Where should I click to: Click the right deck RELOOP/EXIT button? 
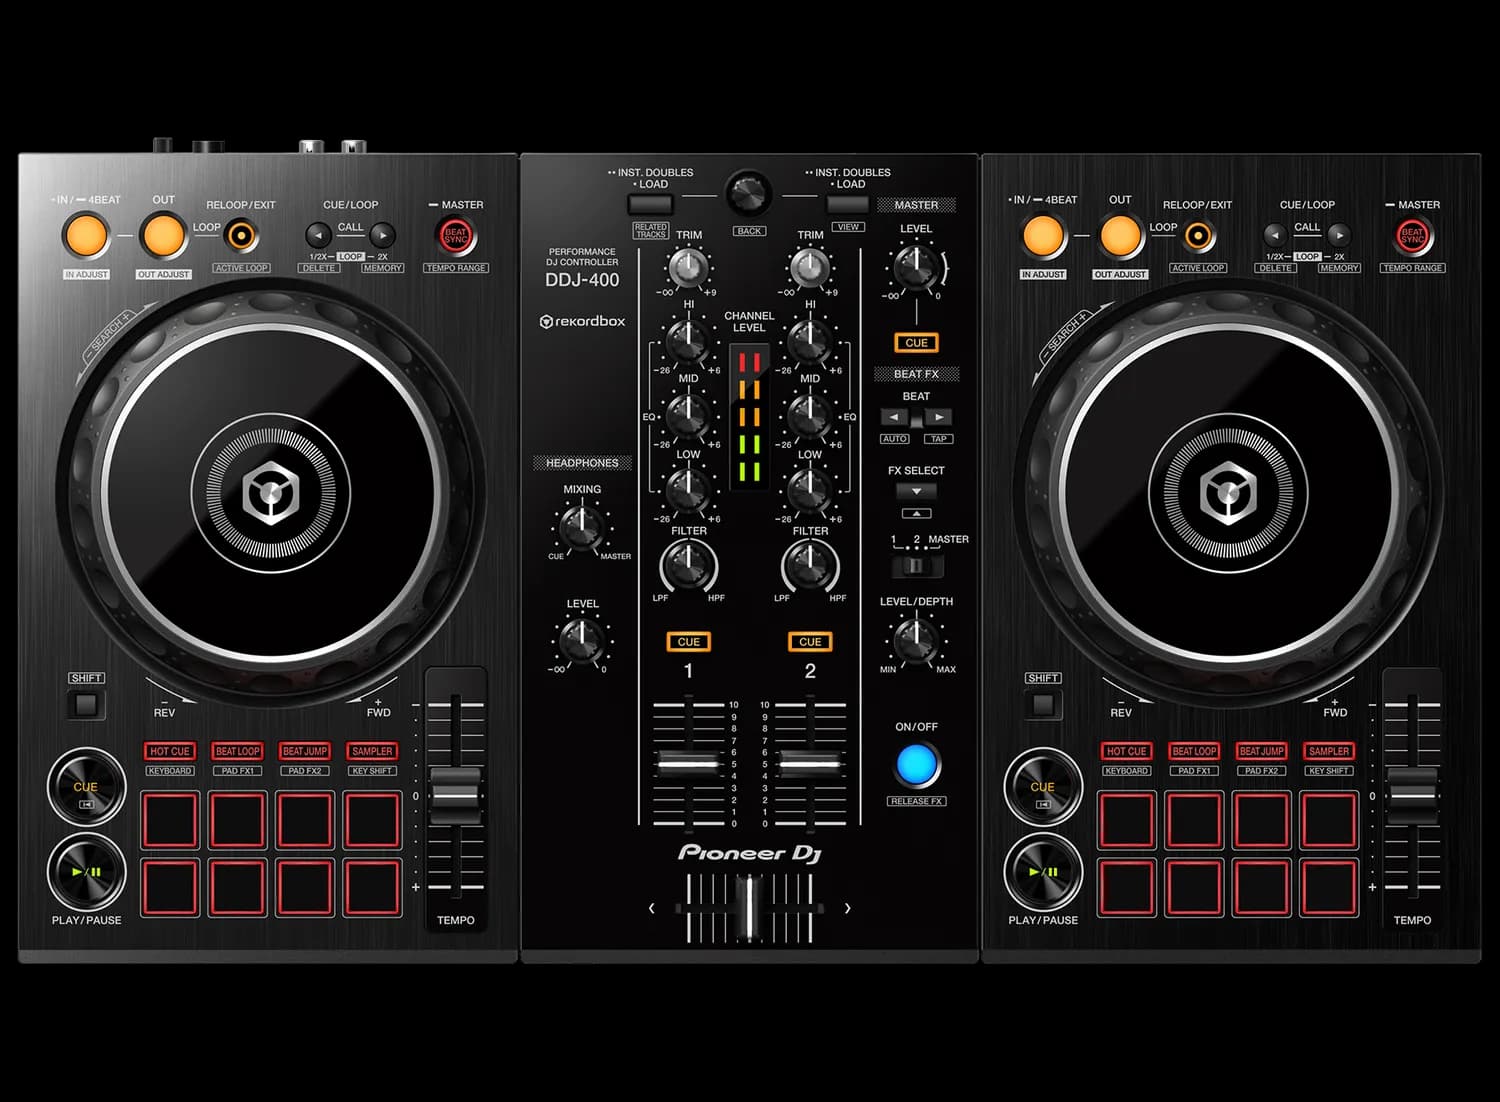tap(1197, 236)
